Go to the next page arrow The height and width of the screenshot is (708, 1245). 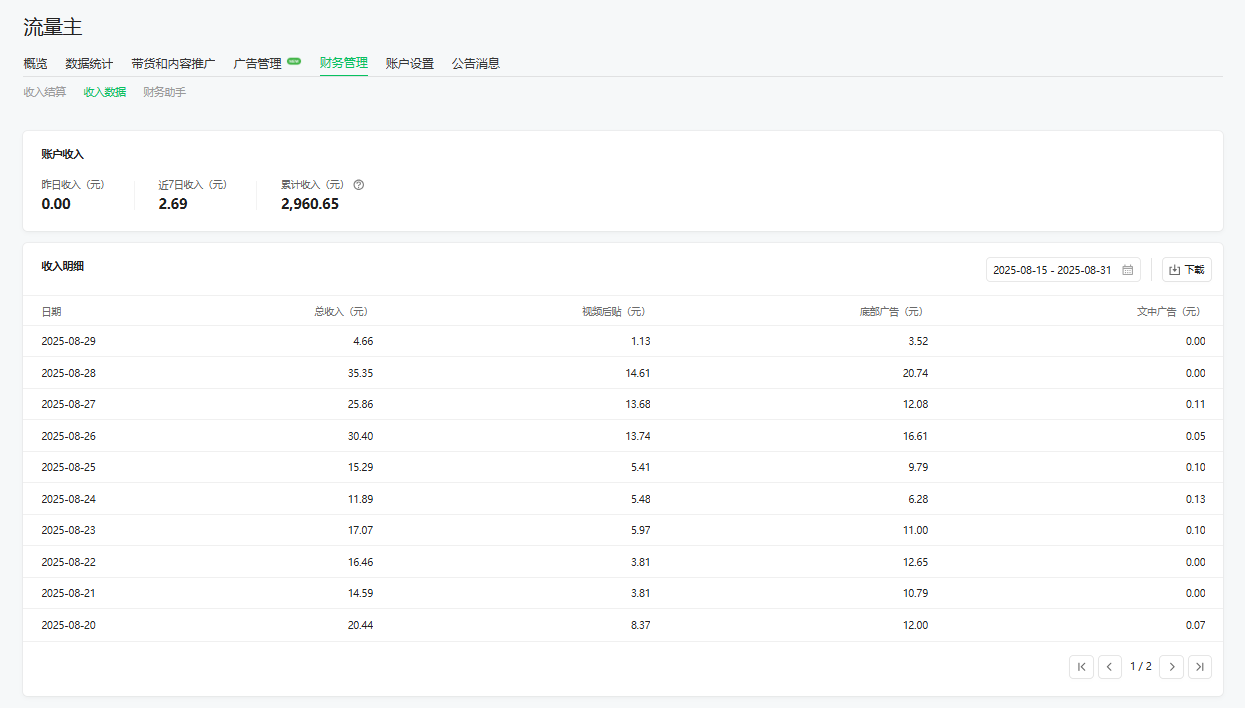pos(1171,667)
